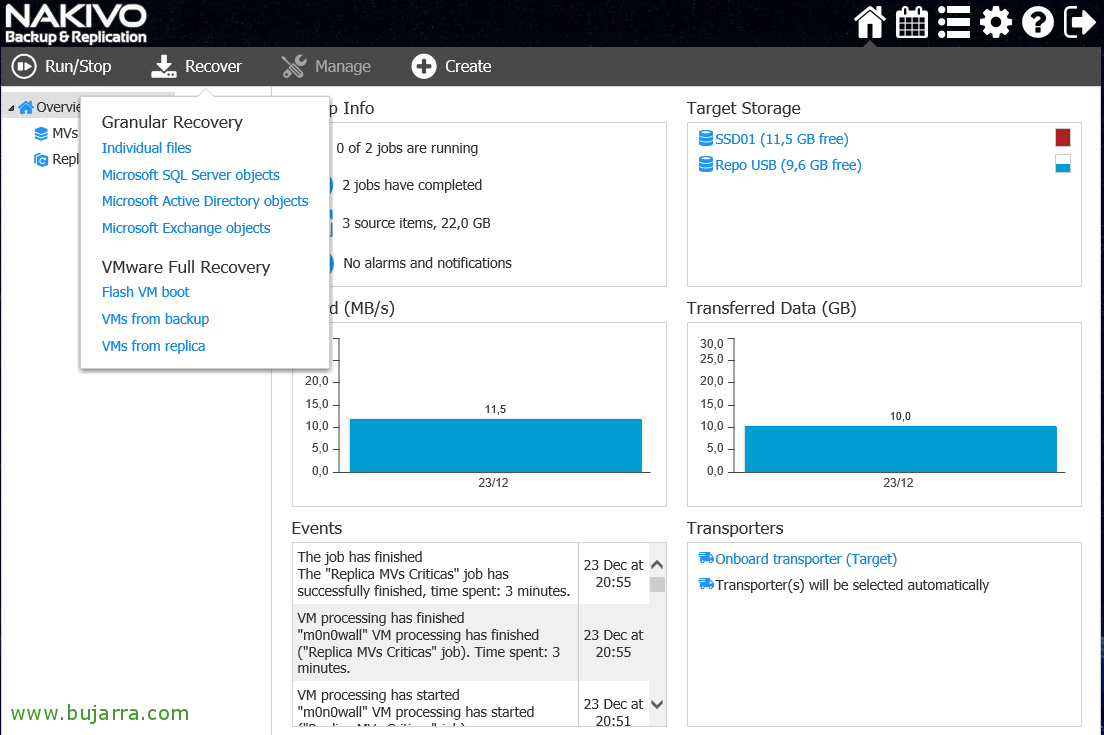Click the NAKIVO Backup & Replication logo
The width and height of the screenshot is (1104, 735).
[x=76, y=24]
